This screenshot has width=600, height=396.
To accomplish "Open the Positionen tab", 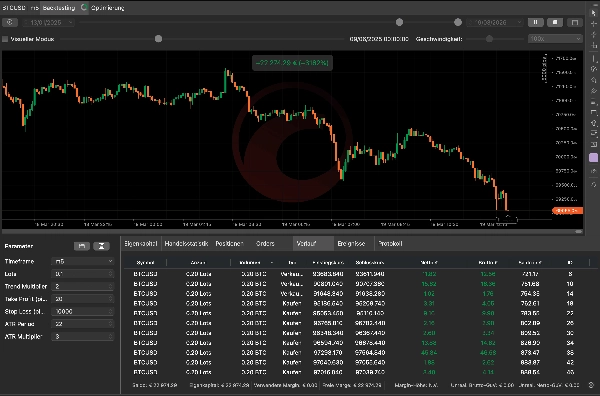I will (229, 243).
